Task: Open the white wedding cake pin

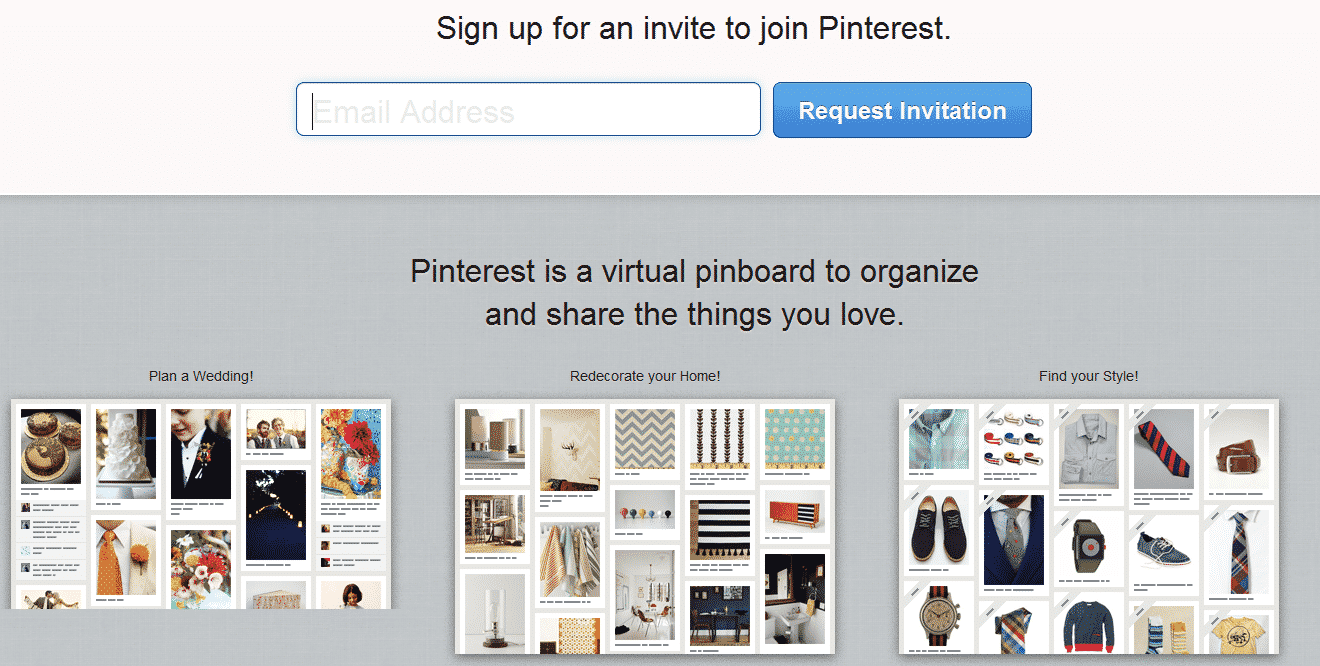Action: [x=126, y=452]
